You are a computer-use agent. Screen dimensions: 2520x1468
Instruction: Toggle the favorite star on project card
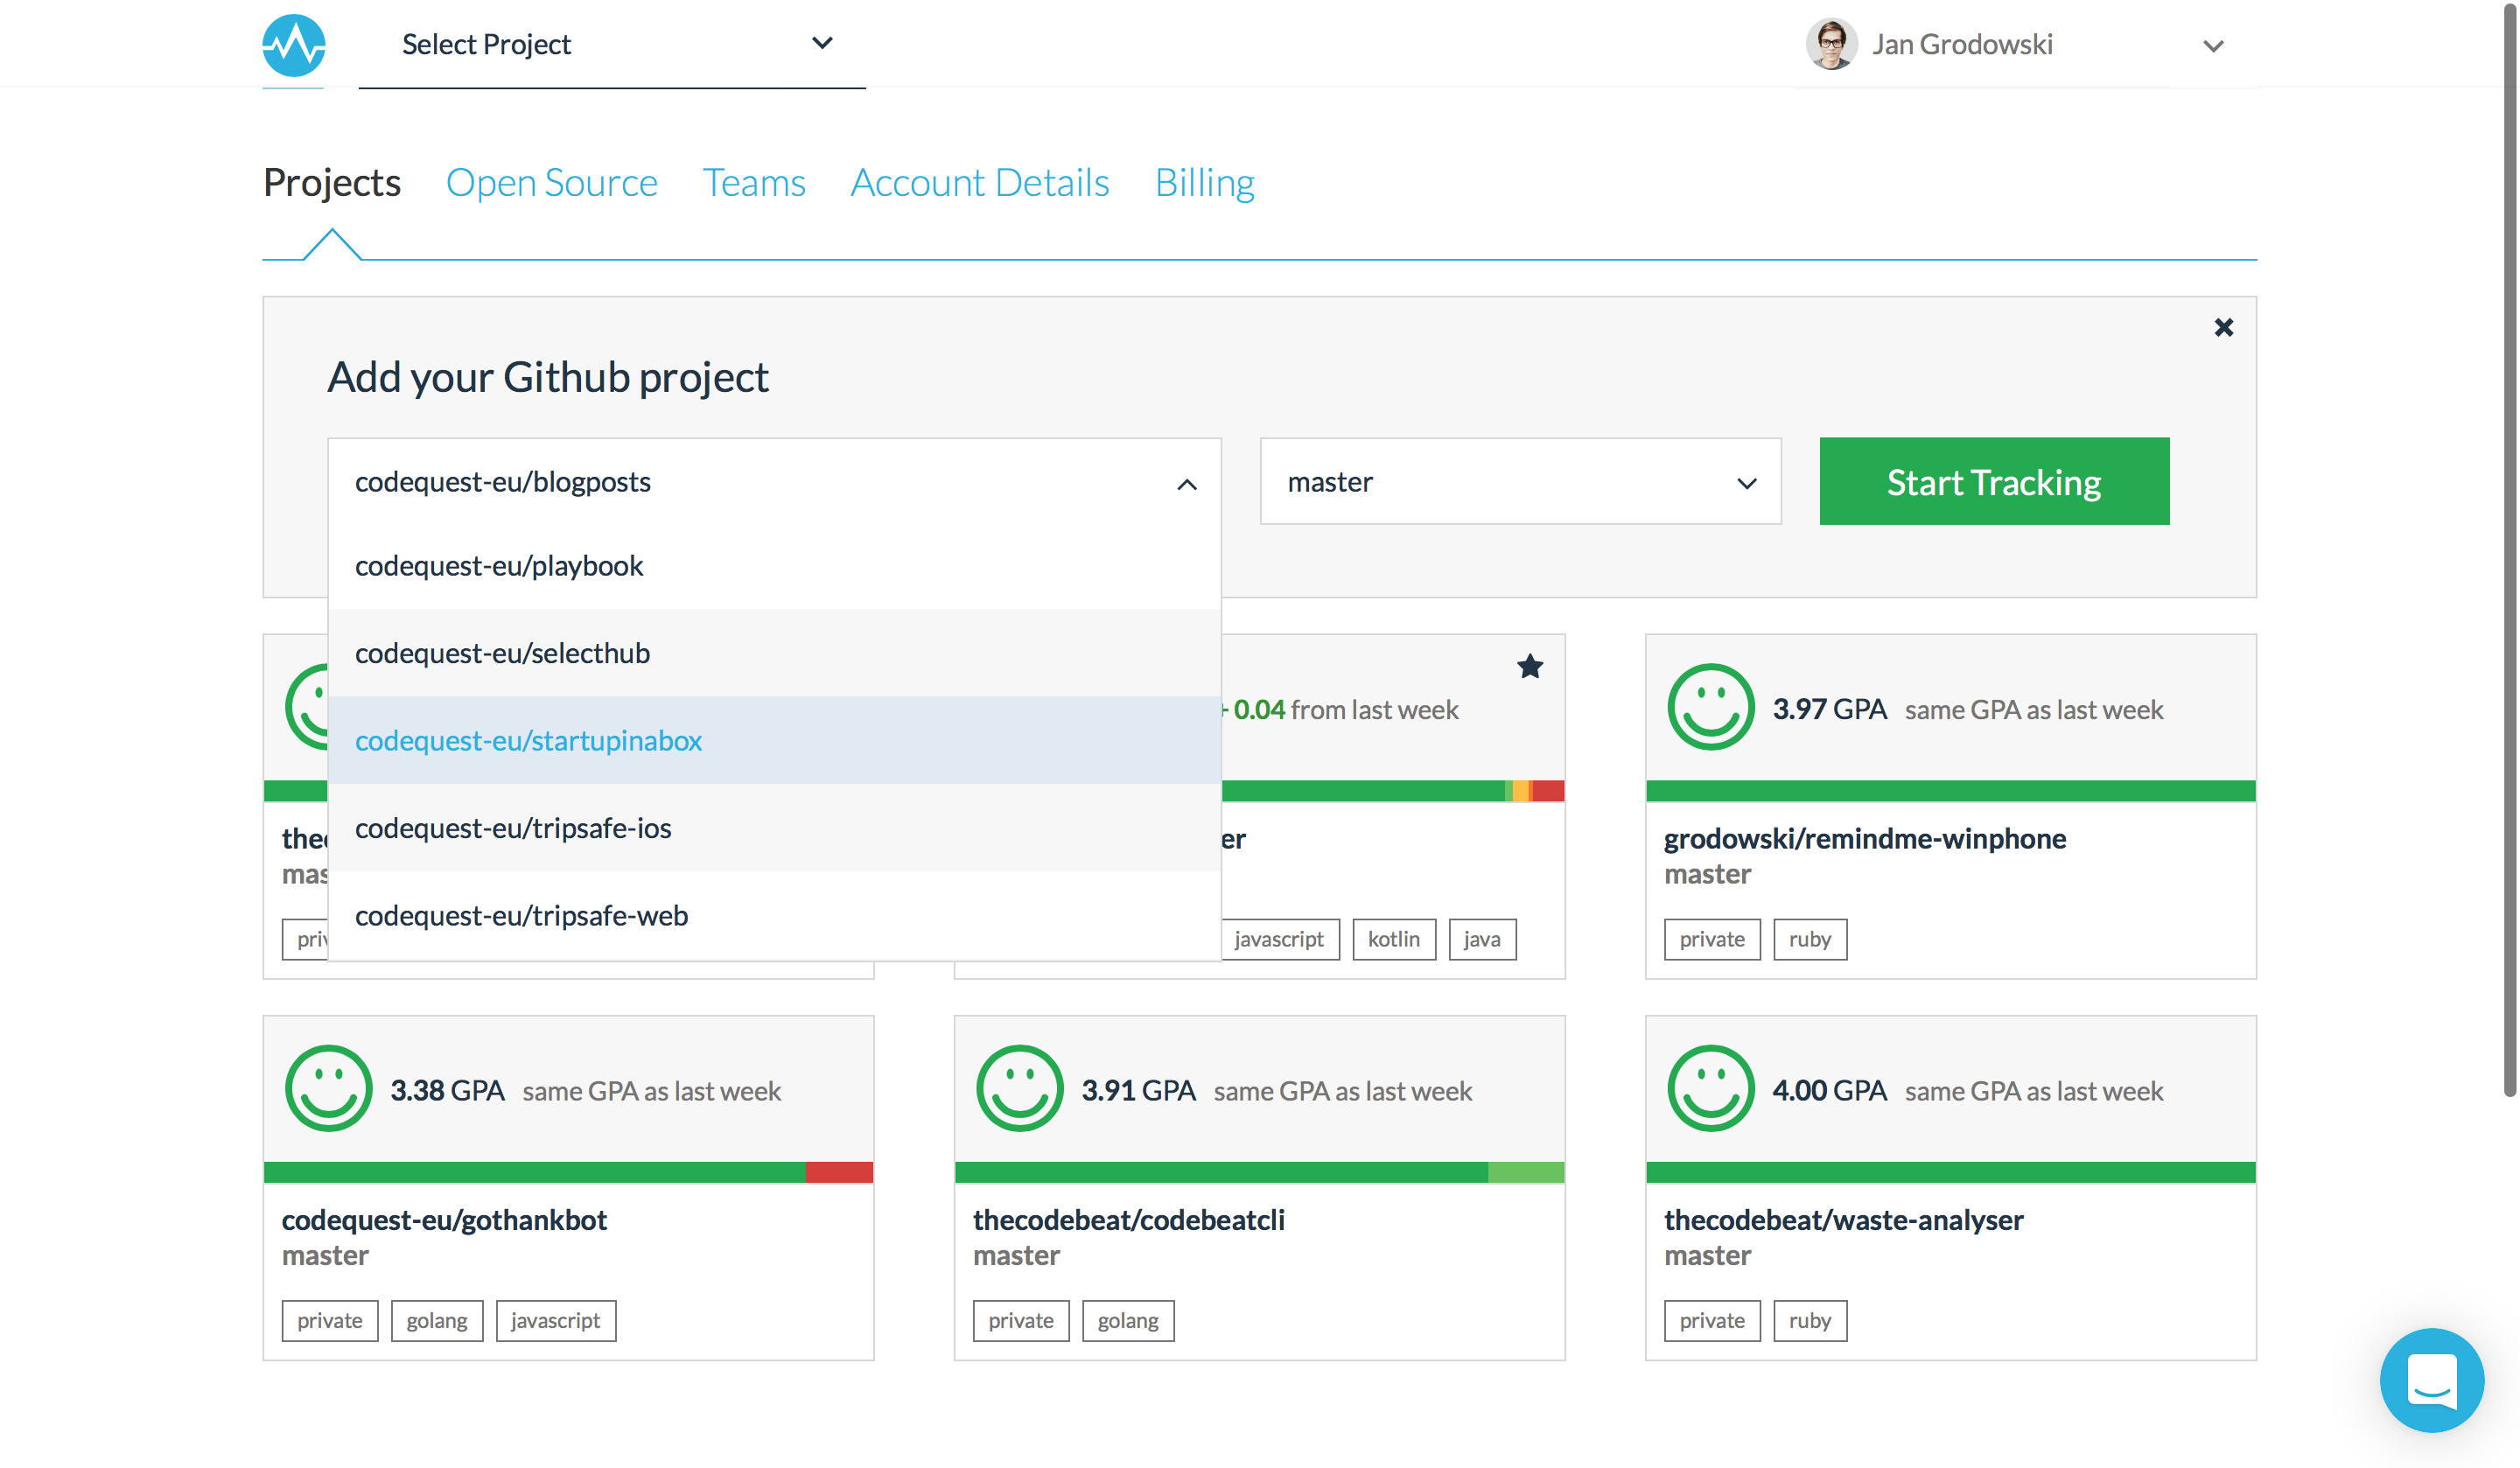(1529, 666)
